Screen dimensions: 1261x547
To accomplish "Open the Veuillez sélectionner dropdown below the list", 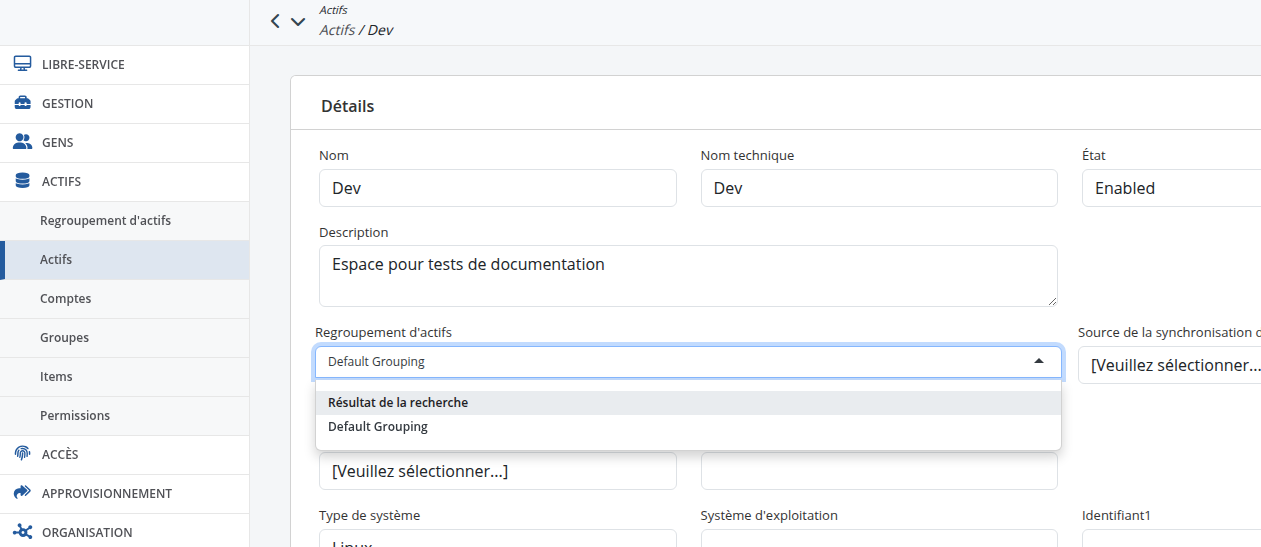I will 498,471.
